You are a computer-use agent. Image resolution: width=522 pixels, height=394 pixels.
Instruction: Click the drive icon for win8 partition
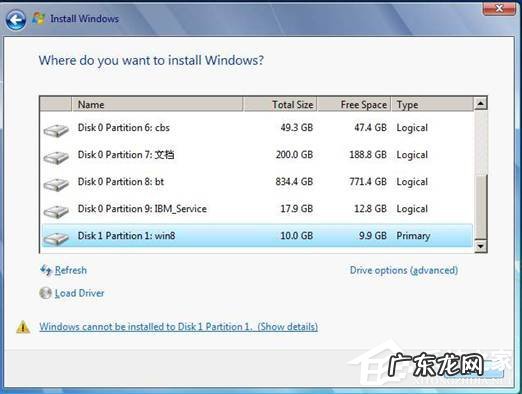tap(56, 238)
